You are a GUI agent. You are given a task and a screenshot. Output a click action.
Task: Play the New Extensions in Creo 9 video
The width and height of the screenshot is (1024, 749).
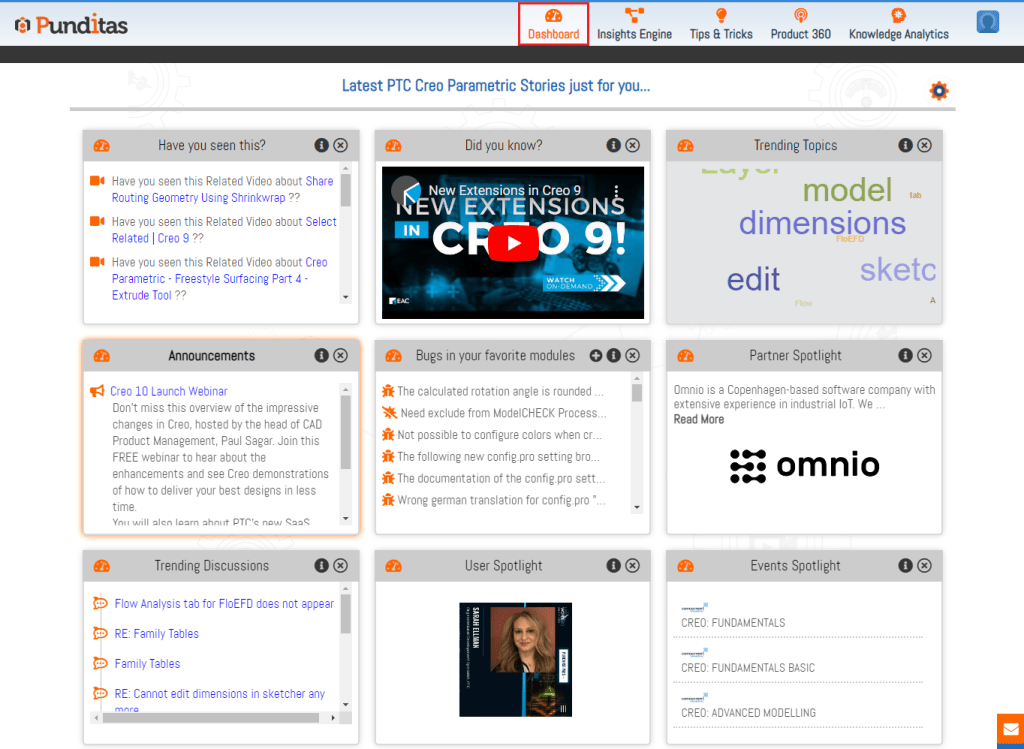click(x=512, y=243)
